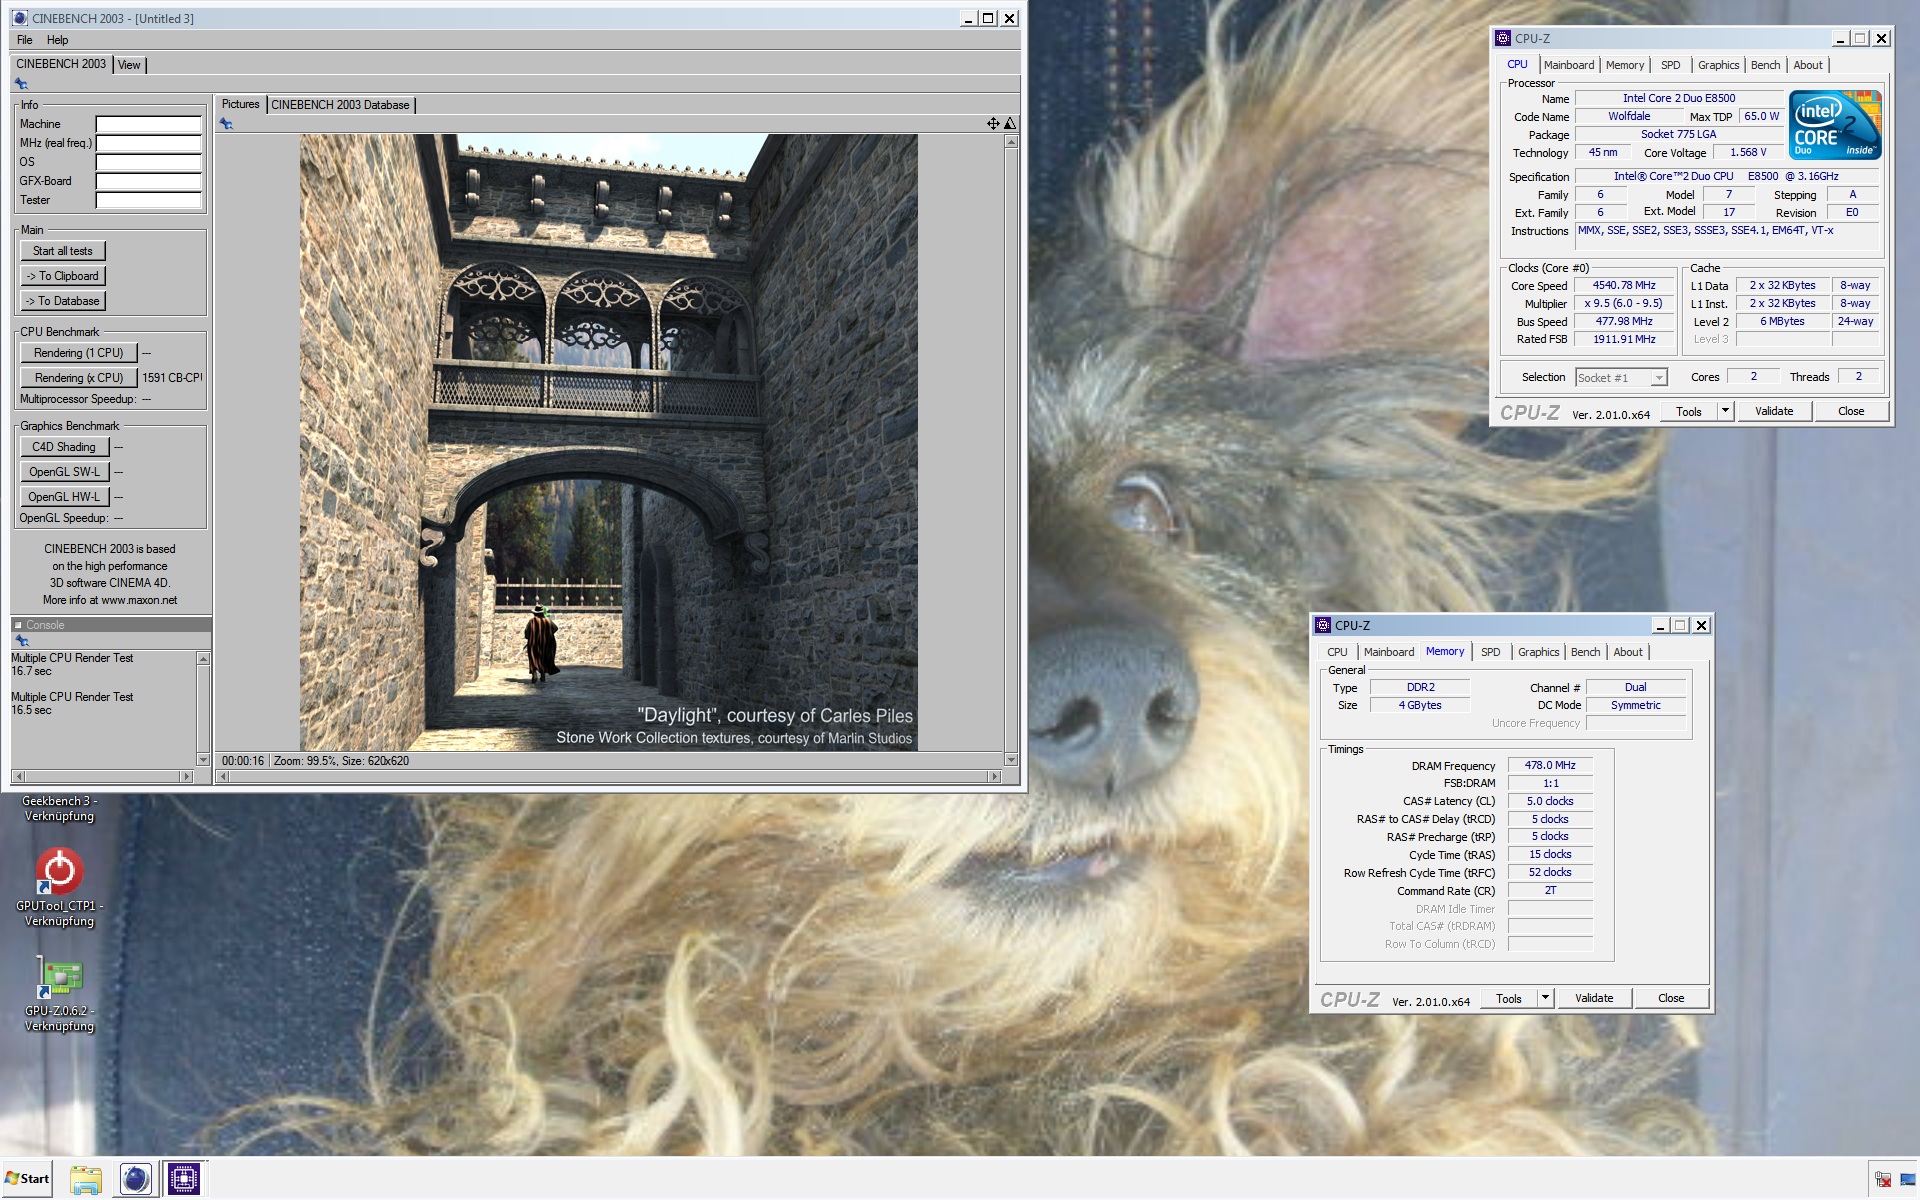The width and height of the screenshot is (1920, 1200).
Task: Click the lower CPU-Z Memory window title icon
Action: [x=1322, y=625]
